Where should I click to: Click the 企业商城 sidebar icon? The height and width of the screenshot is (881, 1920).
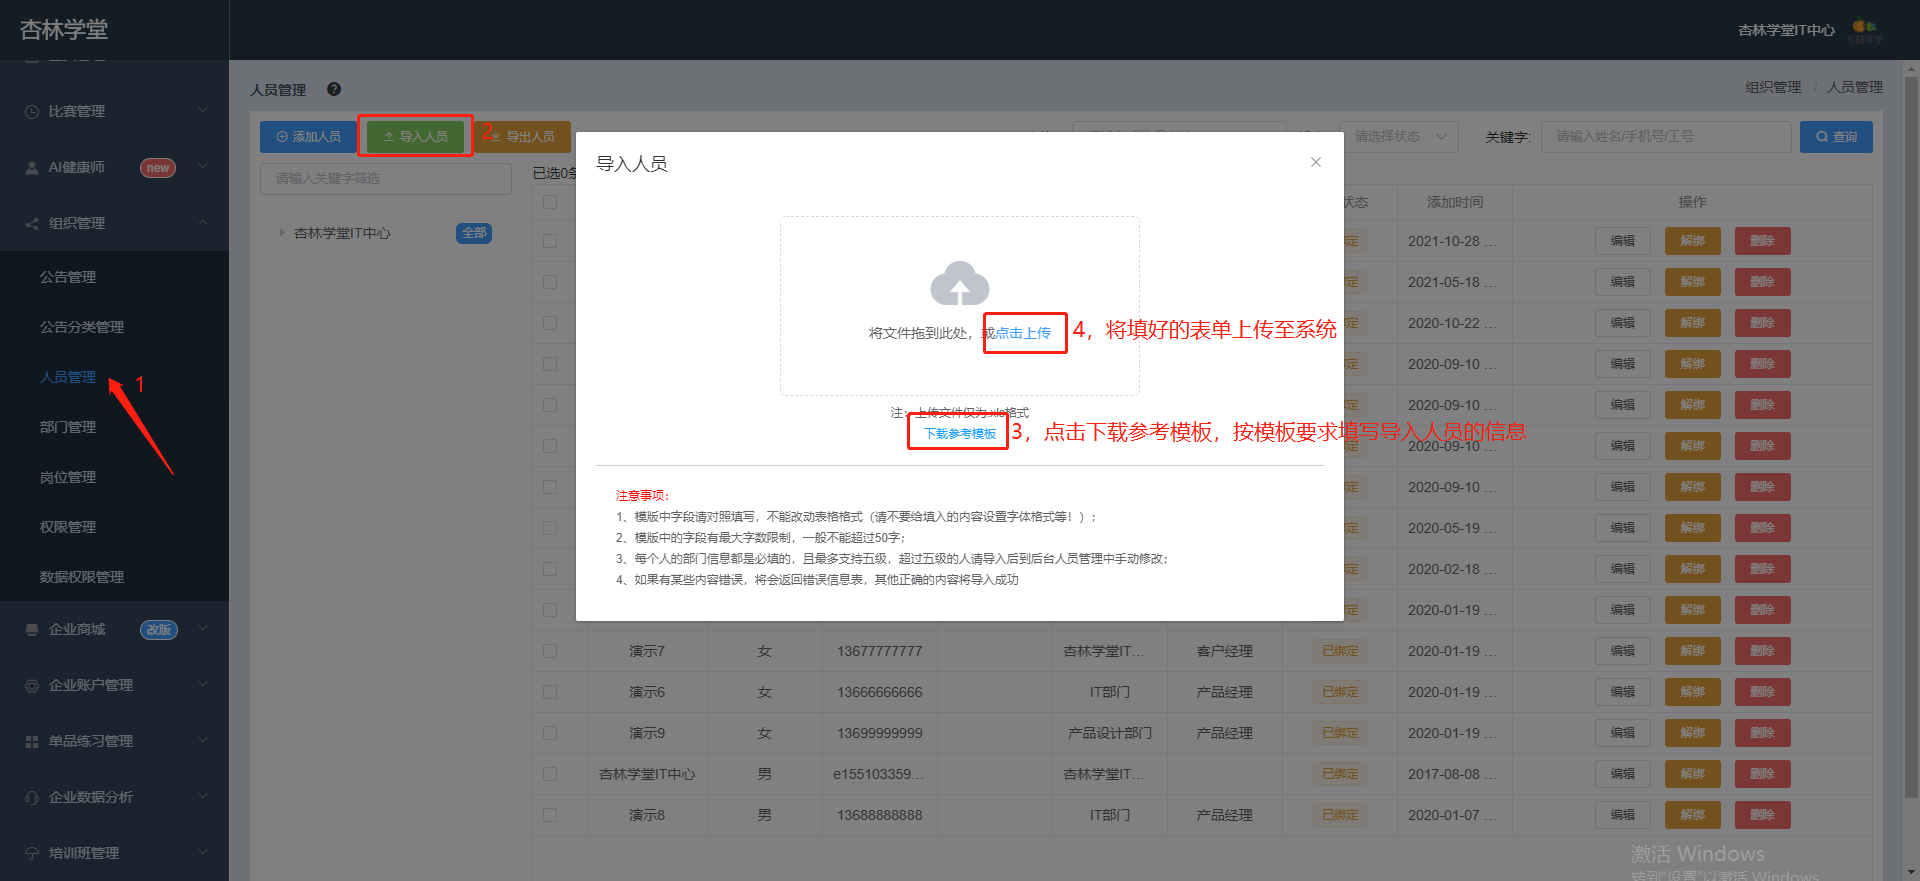[x=32, y=629]
